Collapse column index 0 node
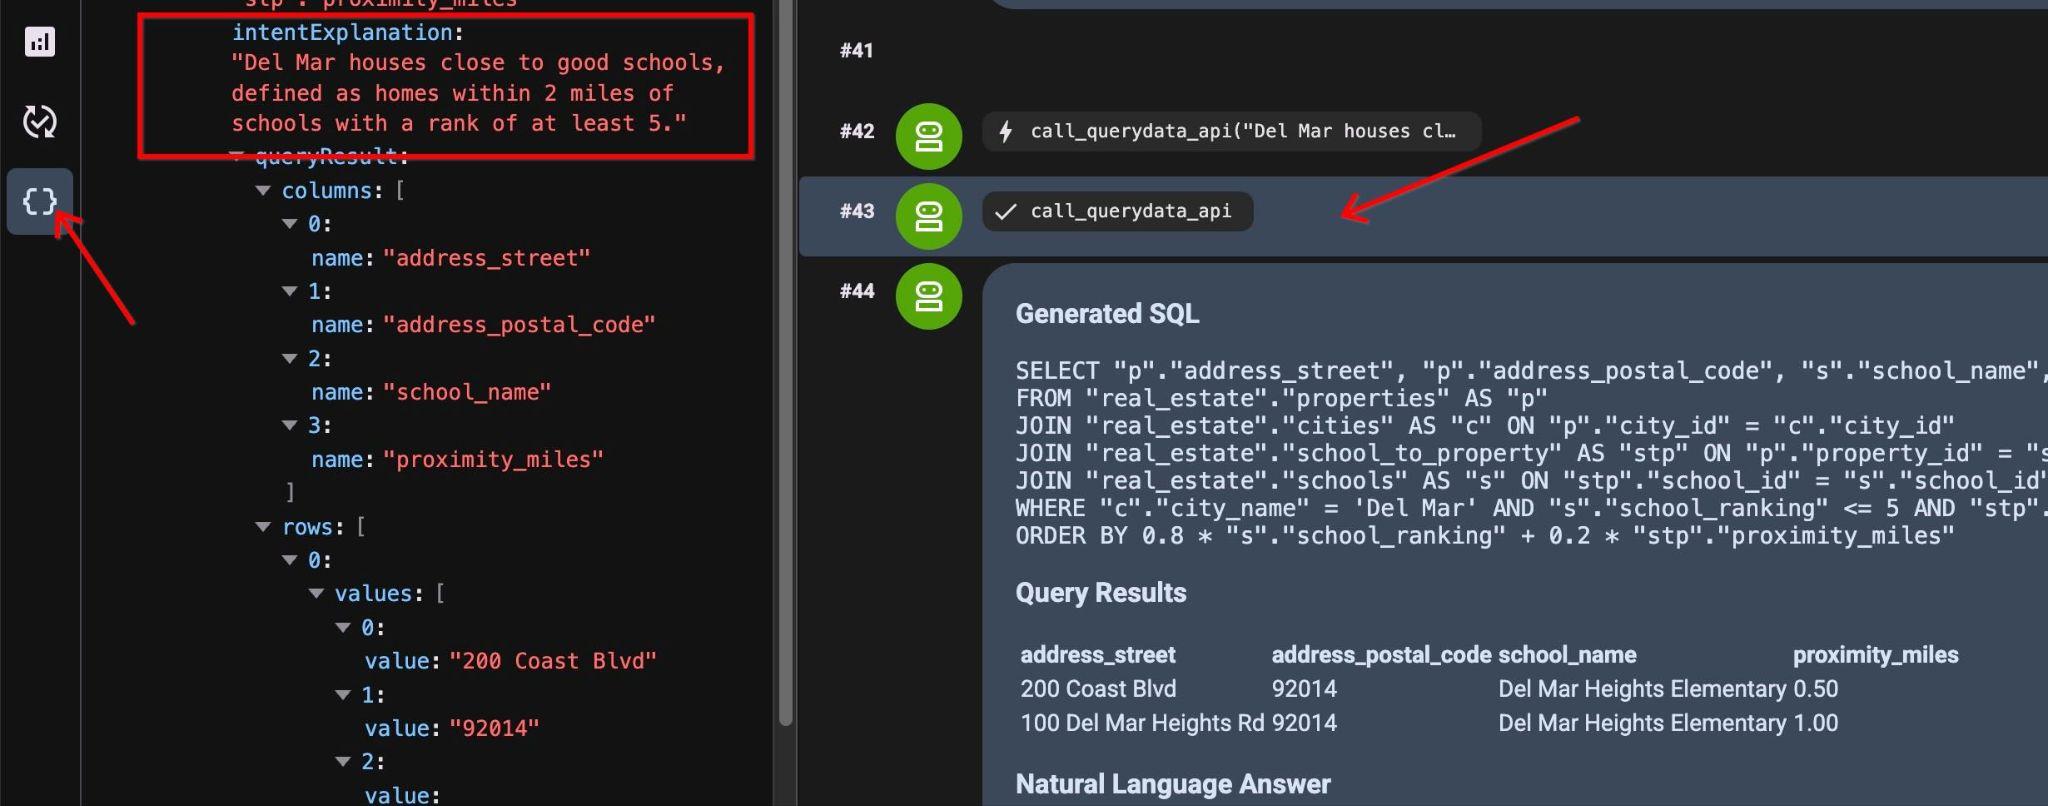The height and width of the screenshot is (806, 2048). (290, 224)
